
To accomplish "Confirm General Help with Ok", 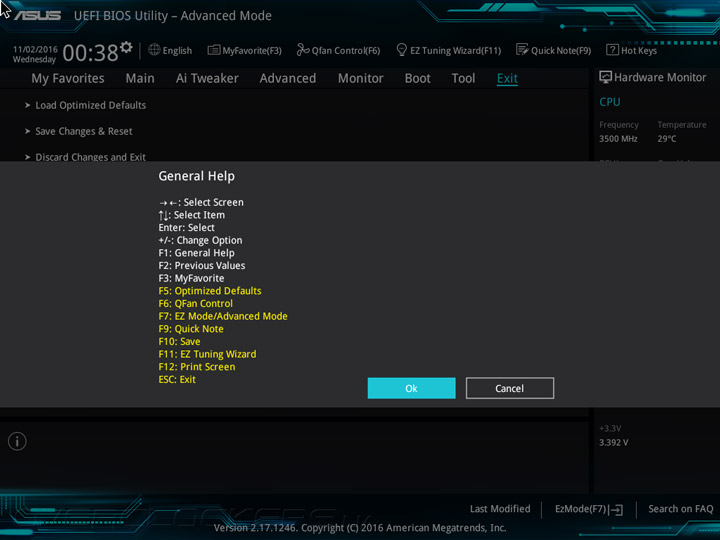I will point(411,388).
